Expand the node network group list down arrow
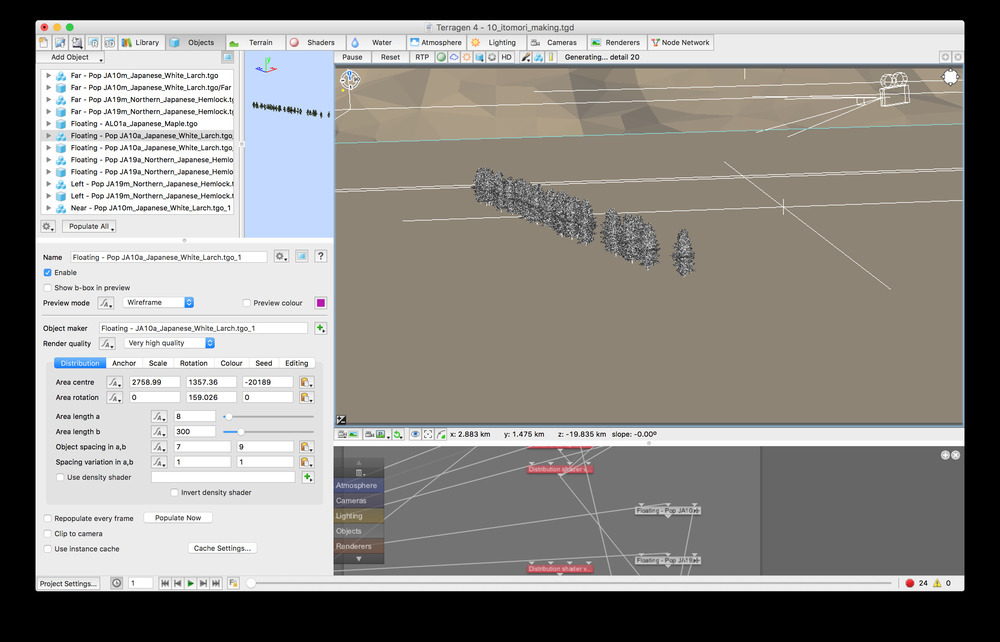Screen dimensions: 1000x642 pyautogui.click(x=358, y=558)
